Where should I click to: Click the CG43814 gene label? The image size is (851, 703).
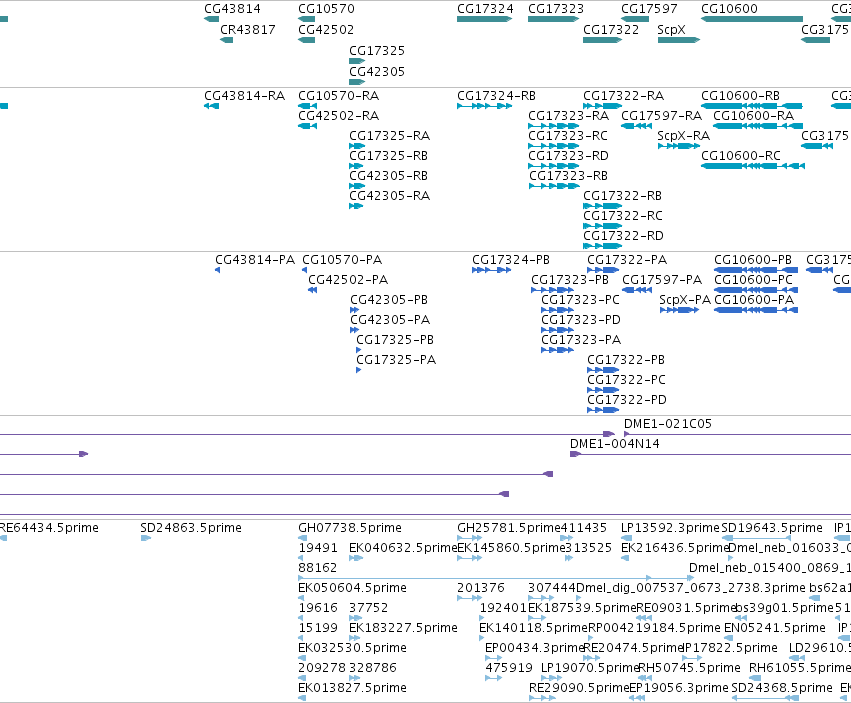[x=232, y=9]
